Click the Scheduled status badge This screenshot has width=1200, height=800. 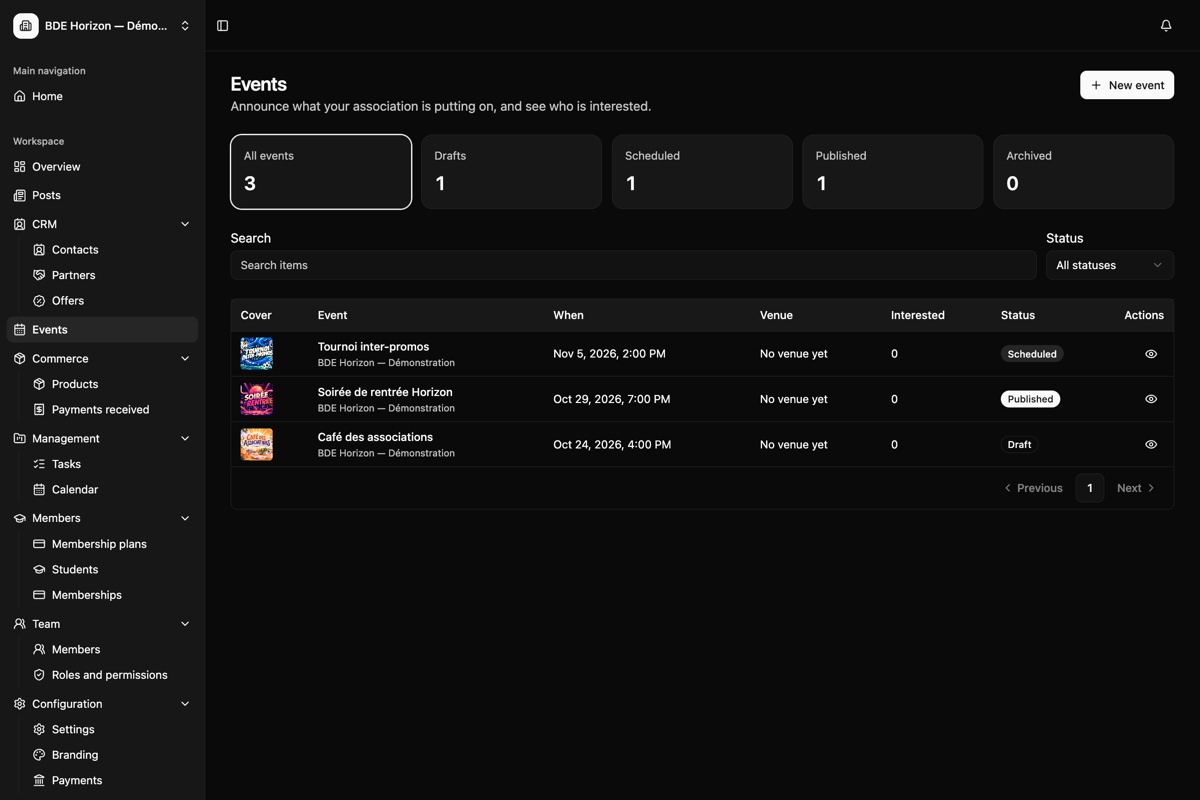pyautogui.click(x=1032, y=354)
